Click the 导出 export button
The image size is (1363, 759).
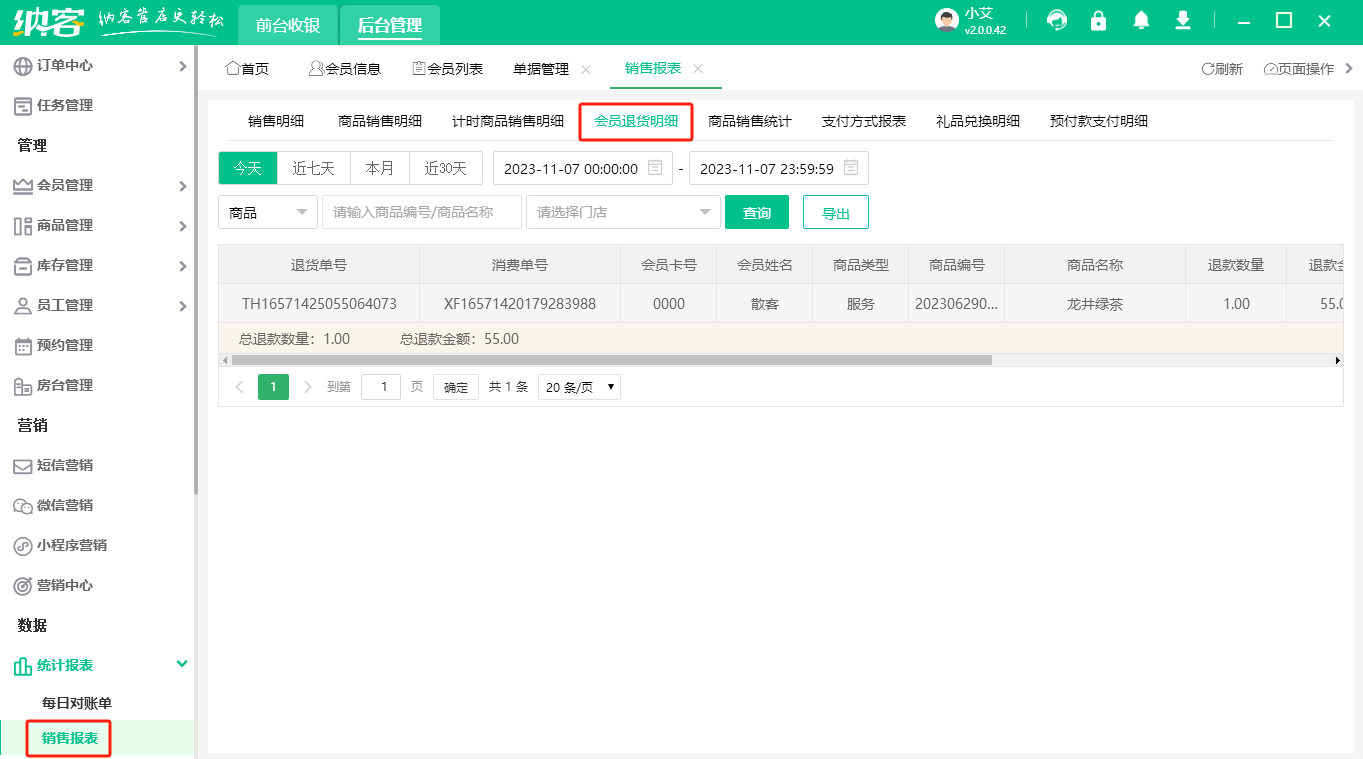[x=835, y=212]
